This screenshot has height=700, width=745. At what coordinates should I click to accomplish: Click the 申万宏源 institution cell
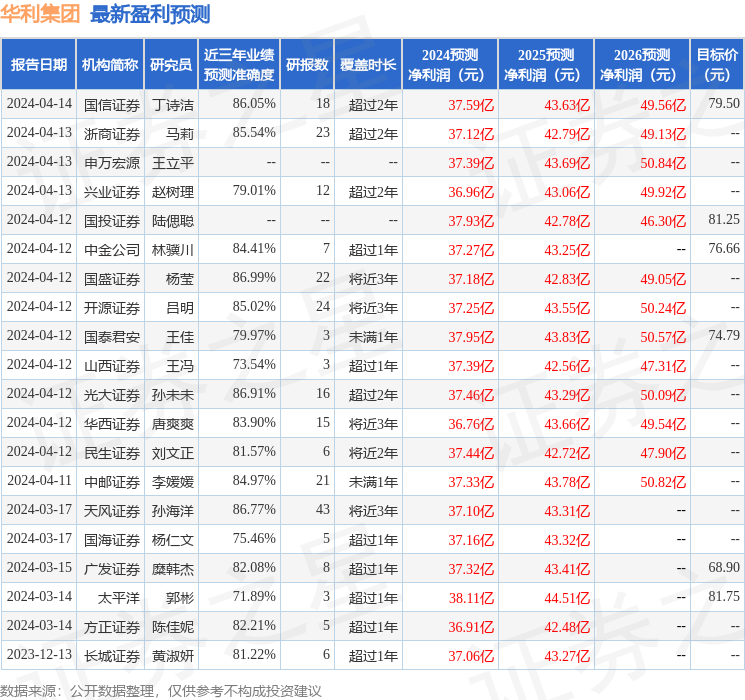click(x=112, y=163)
